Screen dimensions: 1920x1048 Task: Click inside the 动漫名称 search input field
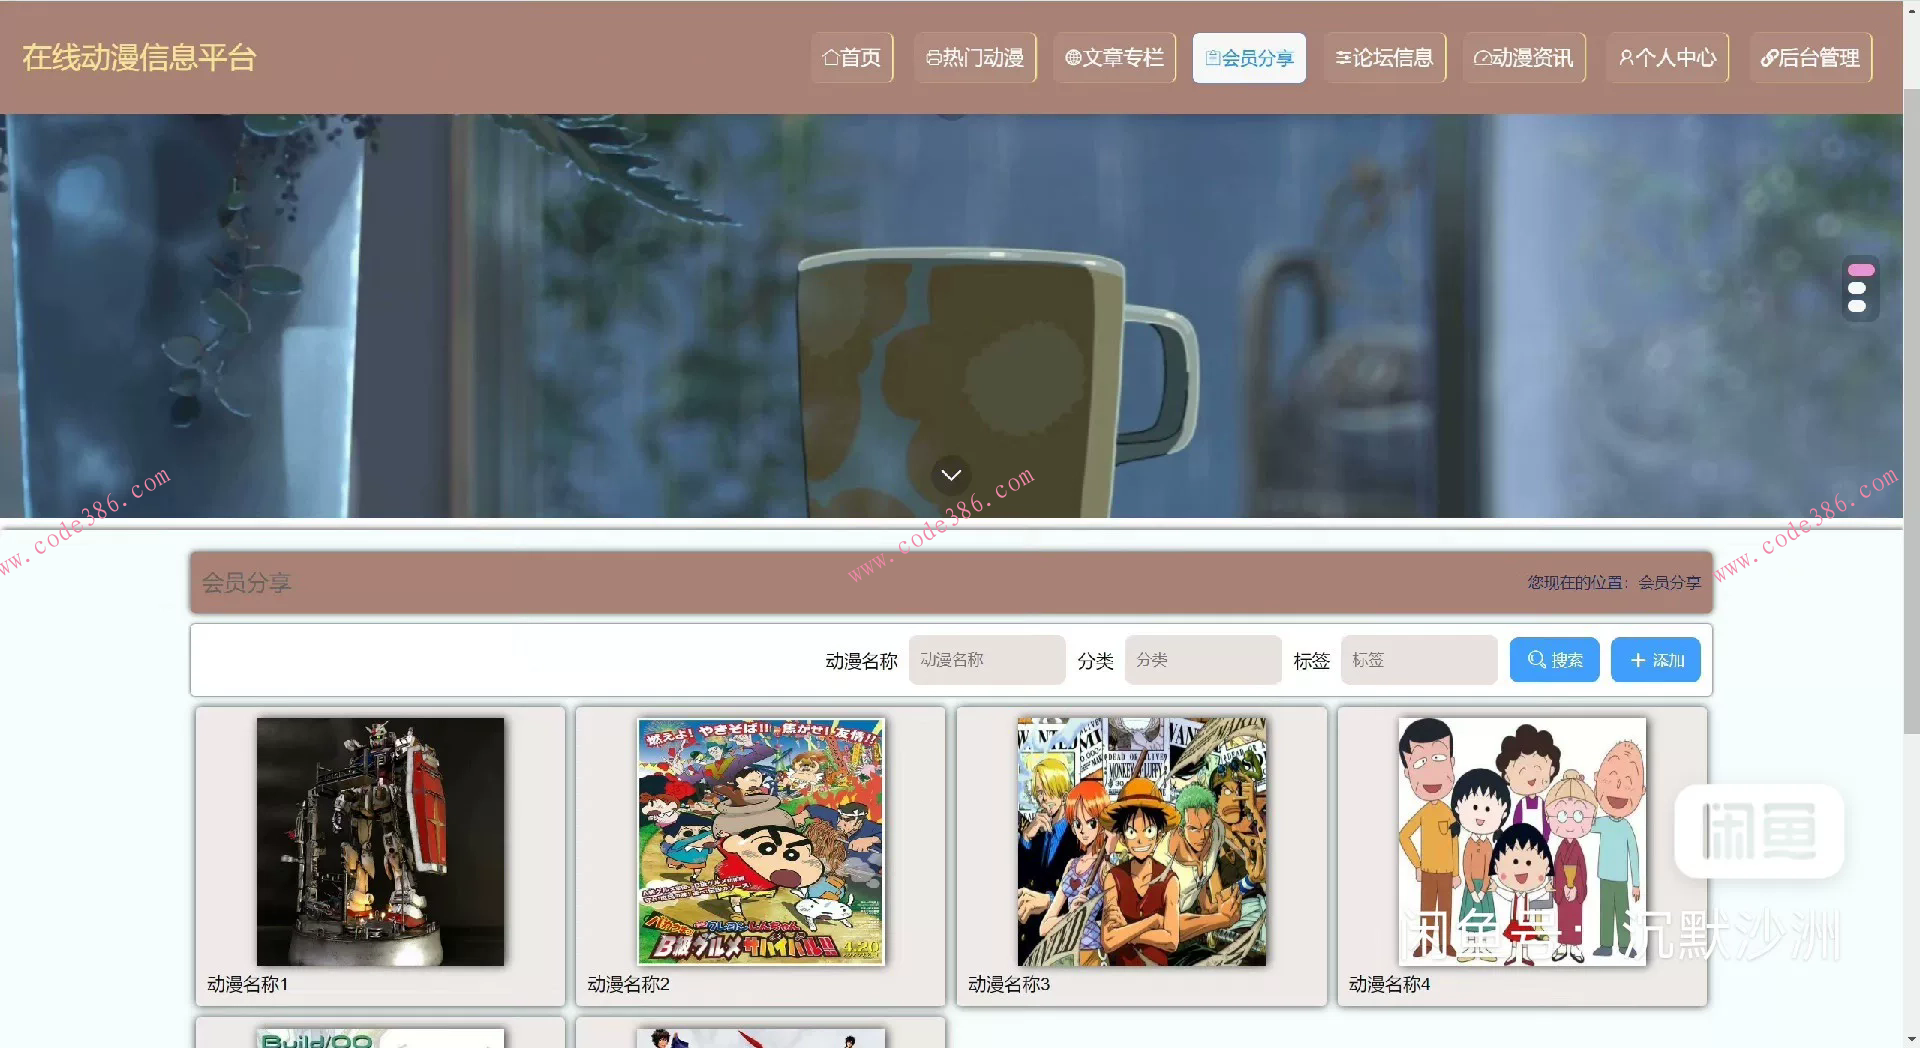[986, 659]
